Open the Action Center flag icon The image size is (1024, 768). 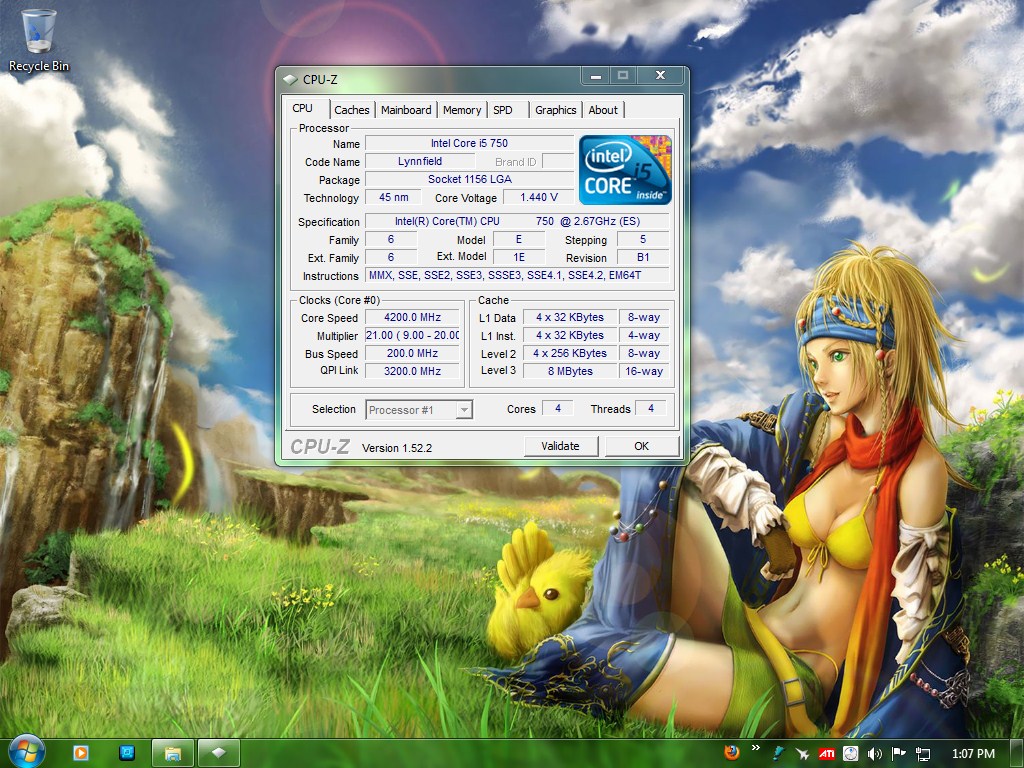pyautogui.click(x=899, y=754)
